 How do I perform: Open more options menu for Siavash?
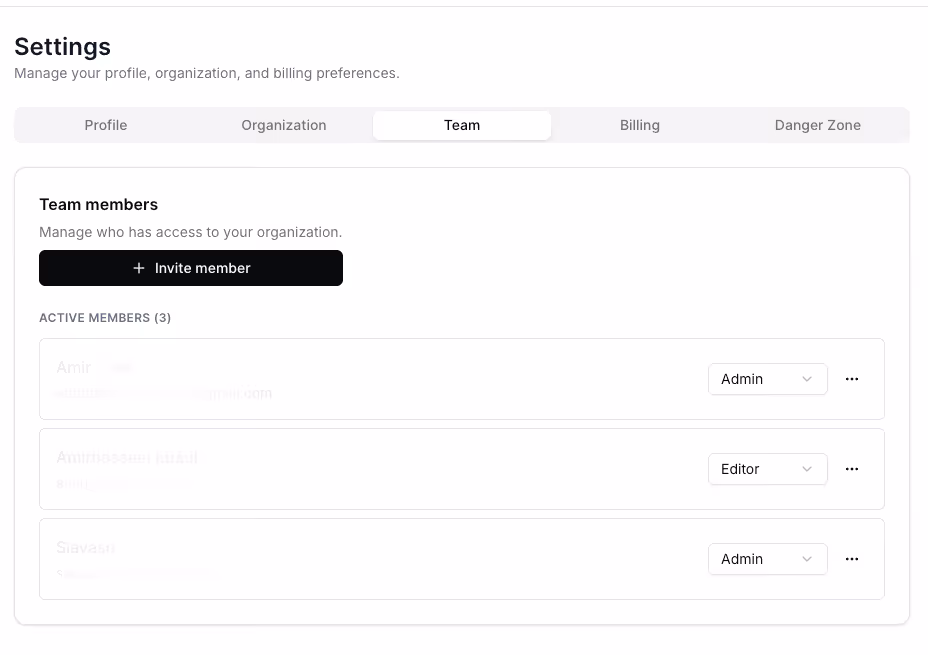852,559
